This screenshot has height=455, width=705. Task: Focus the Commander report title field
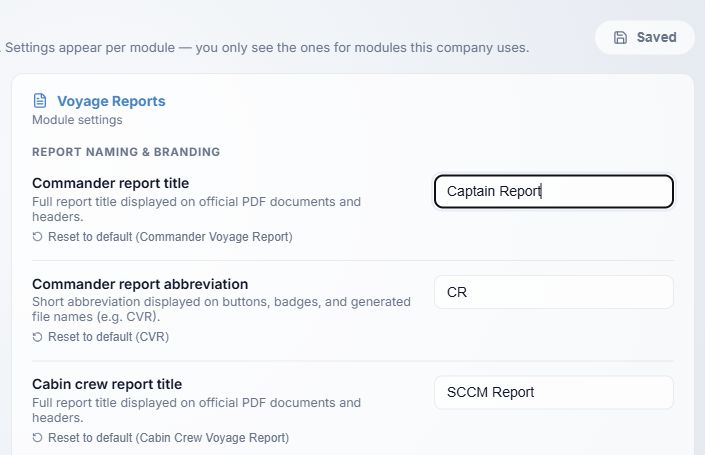553,192
